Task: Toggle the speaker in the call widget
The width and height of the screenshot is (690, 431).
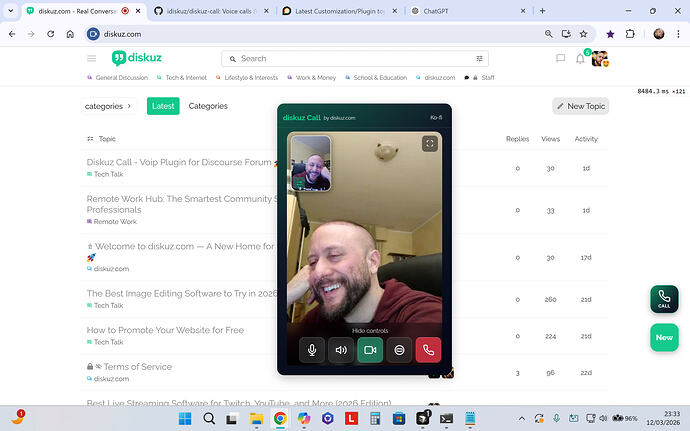Action: pyautogui.click(x=341, y=350)
